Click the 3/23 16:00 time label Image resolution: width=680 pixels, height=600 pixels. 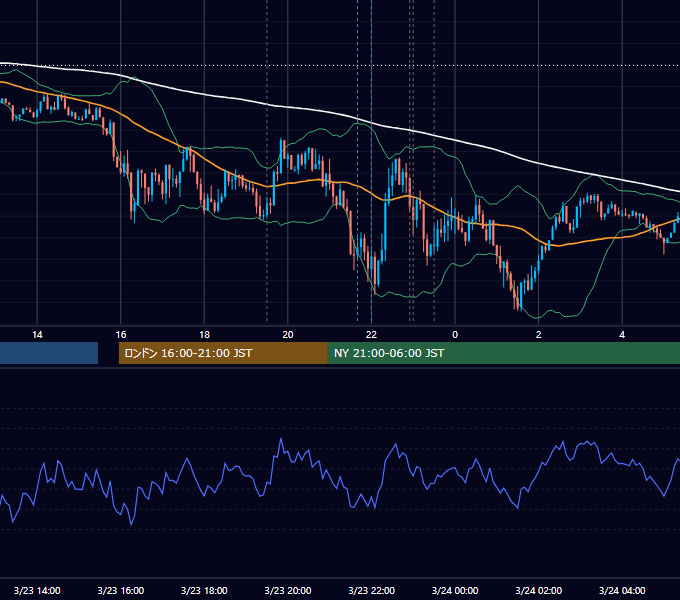(x=121, y=590)
